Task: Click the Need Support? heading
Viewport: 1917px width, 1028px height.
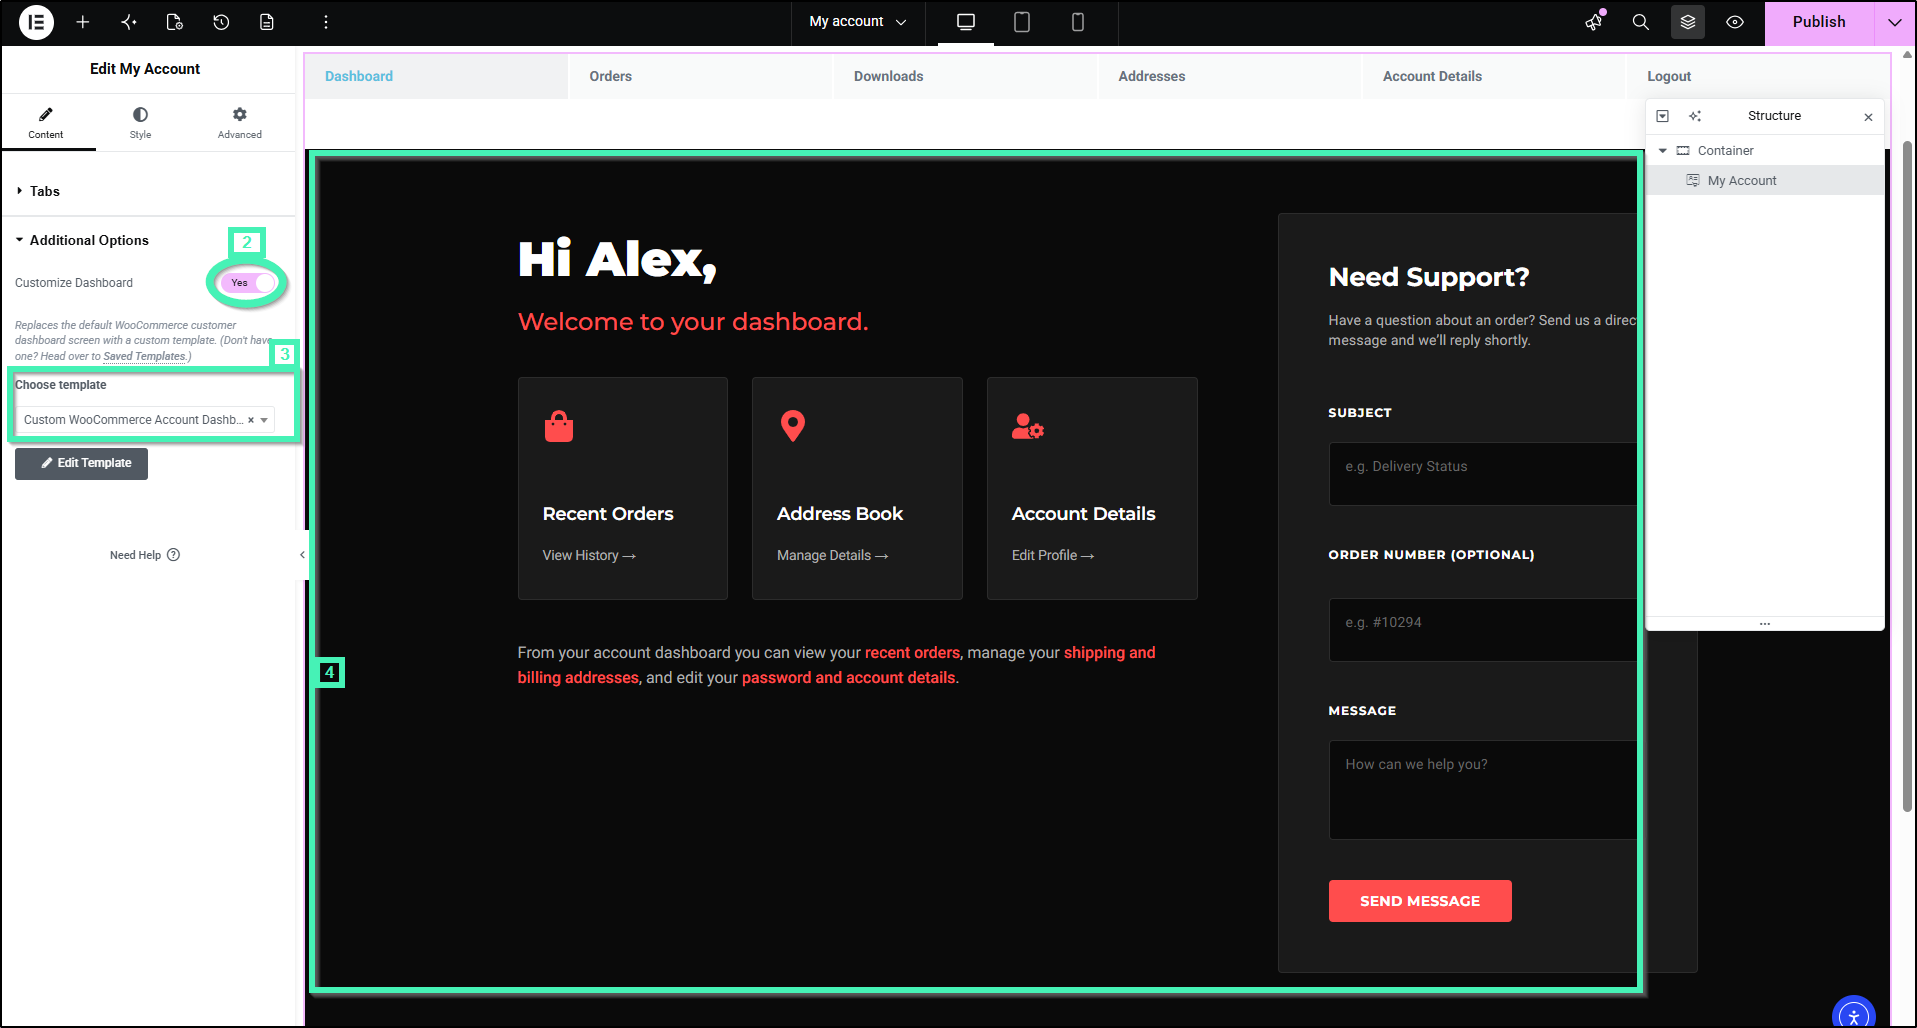Action: pyautogui.click(x=1428, y=277)
